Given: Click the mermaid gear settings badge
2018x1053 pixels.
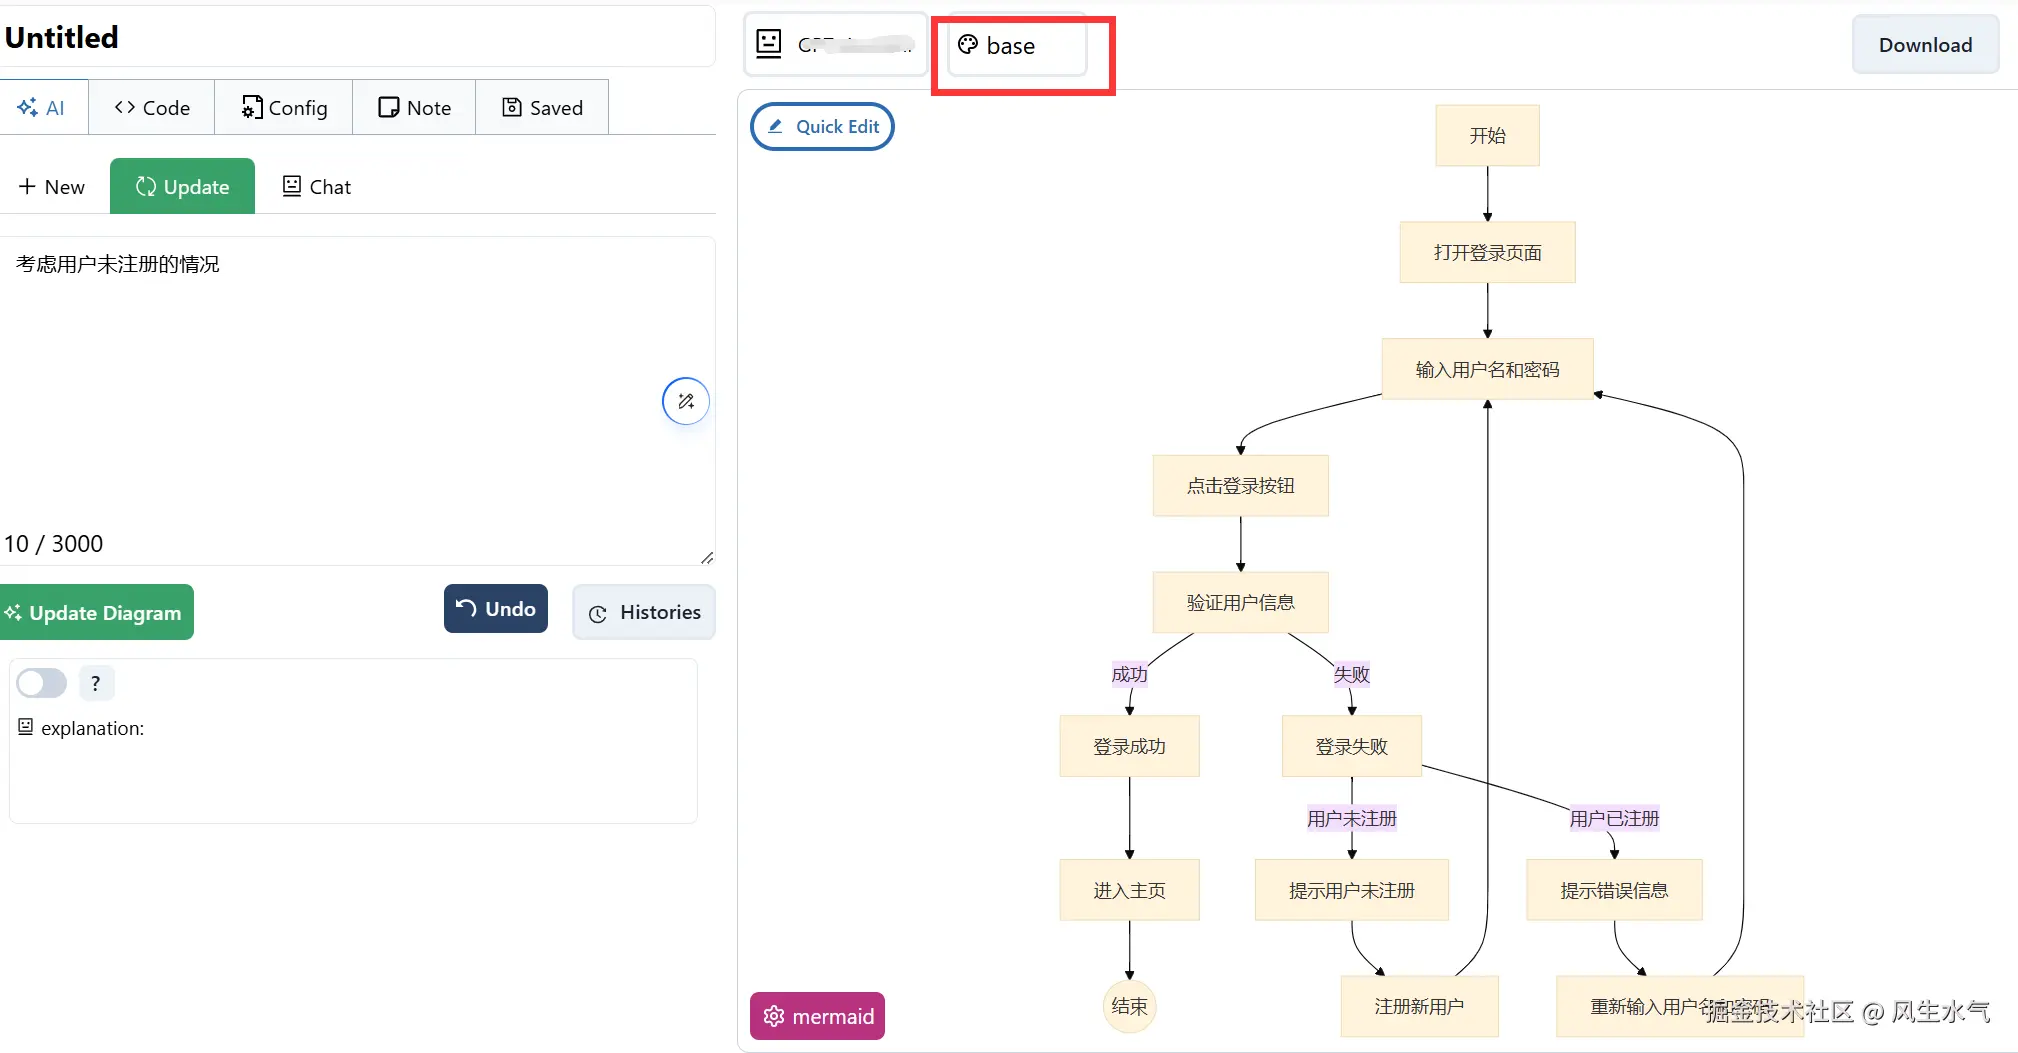Looking at the screenshot, I should coord(817,1016).
